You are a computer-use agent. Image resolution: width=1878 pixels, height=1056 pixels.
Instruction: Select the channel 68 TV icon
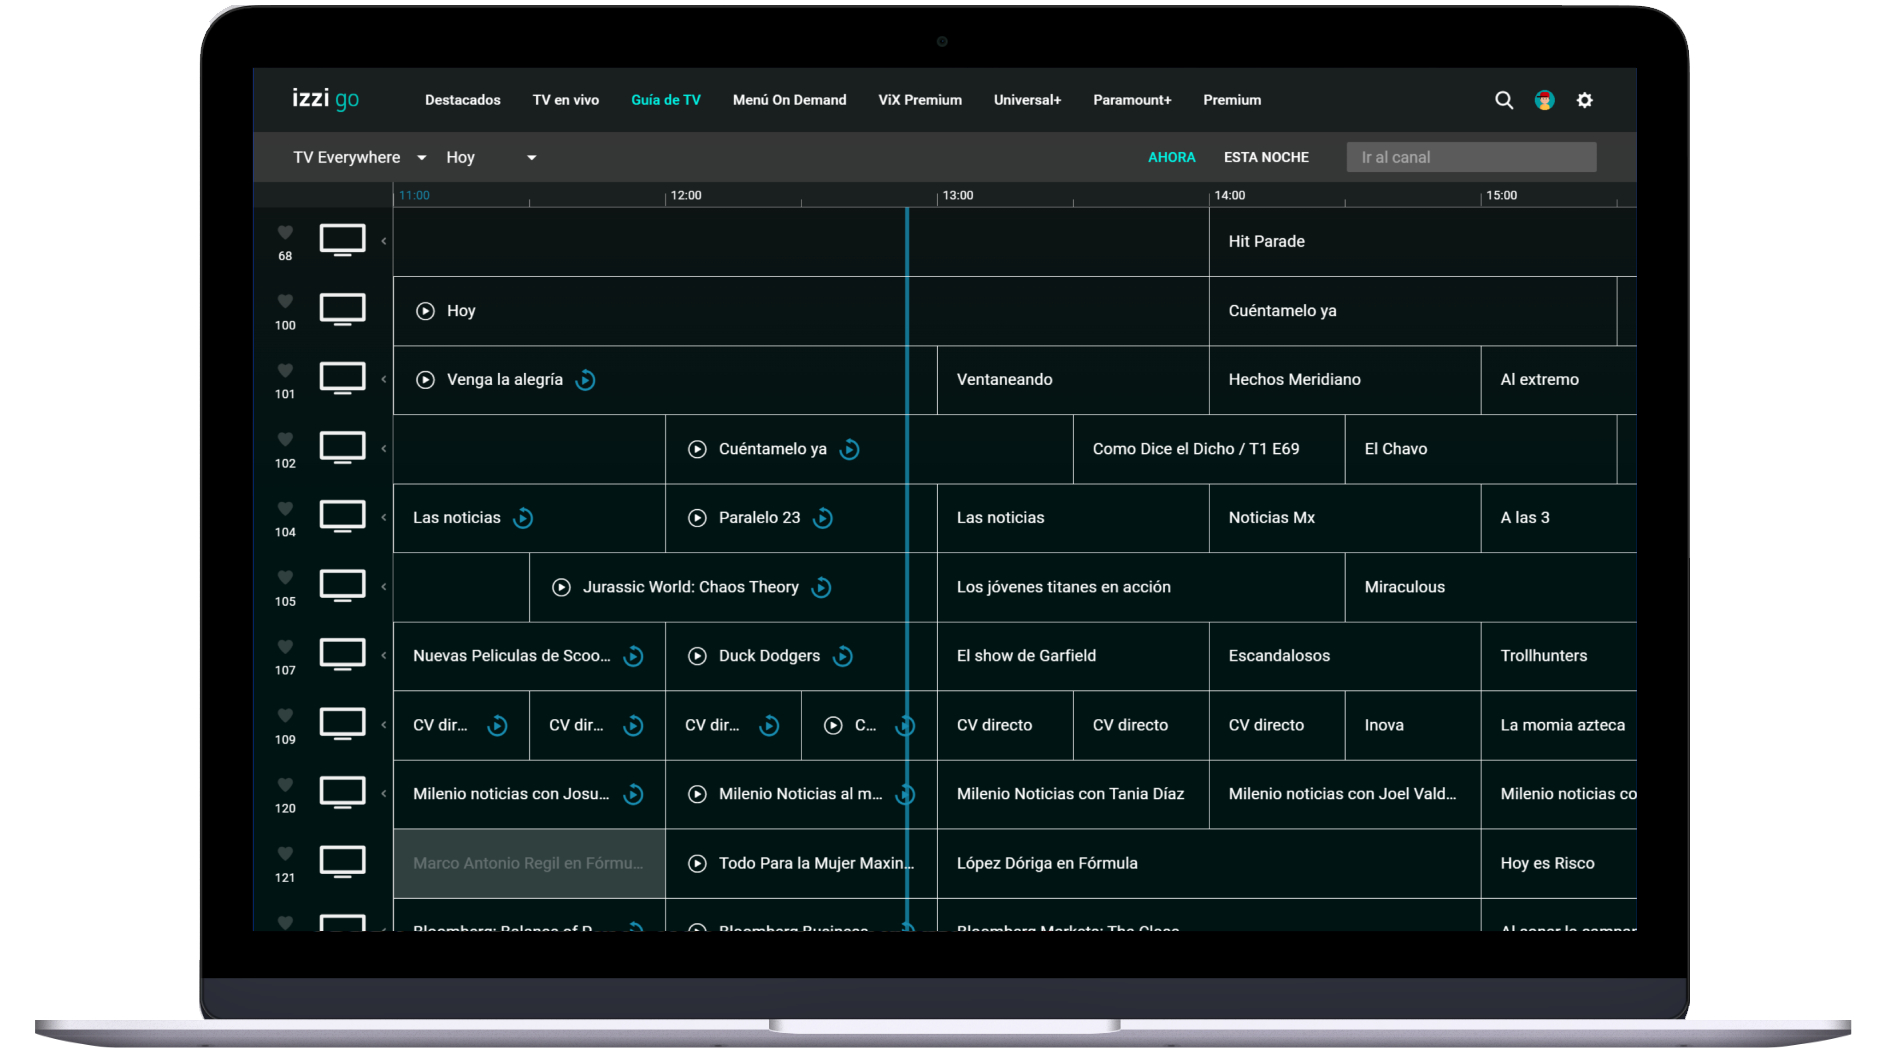tap(342, 240)
